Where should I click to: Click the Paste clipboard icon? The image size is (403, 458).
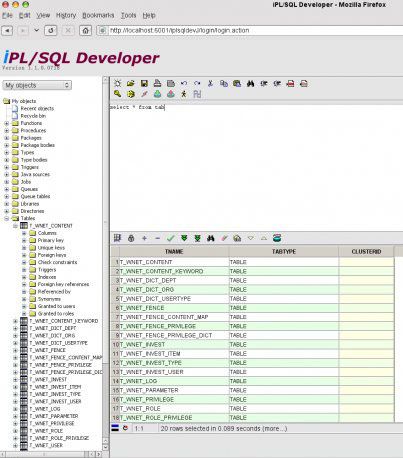point(237,83)
